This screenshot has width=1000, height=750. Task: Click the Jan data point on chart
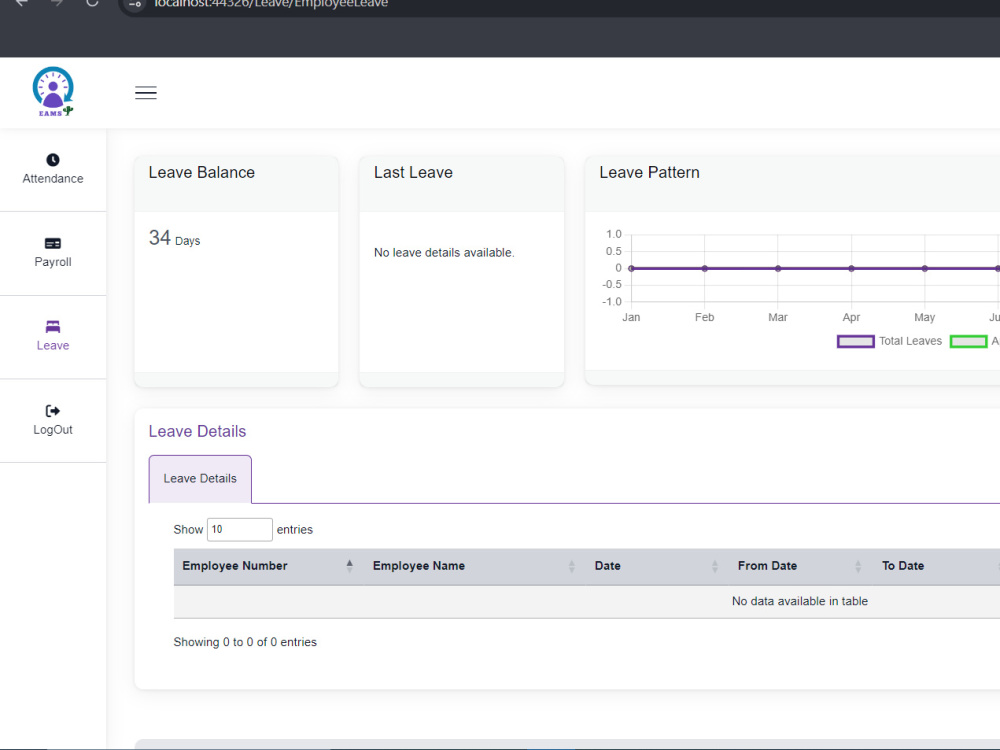631,268
